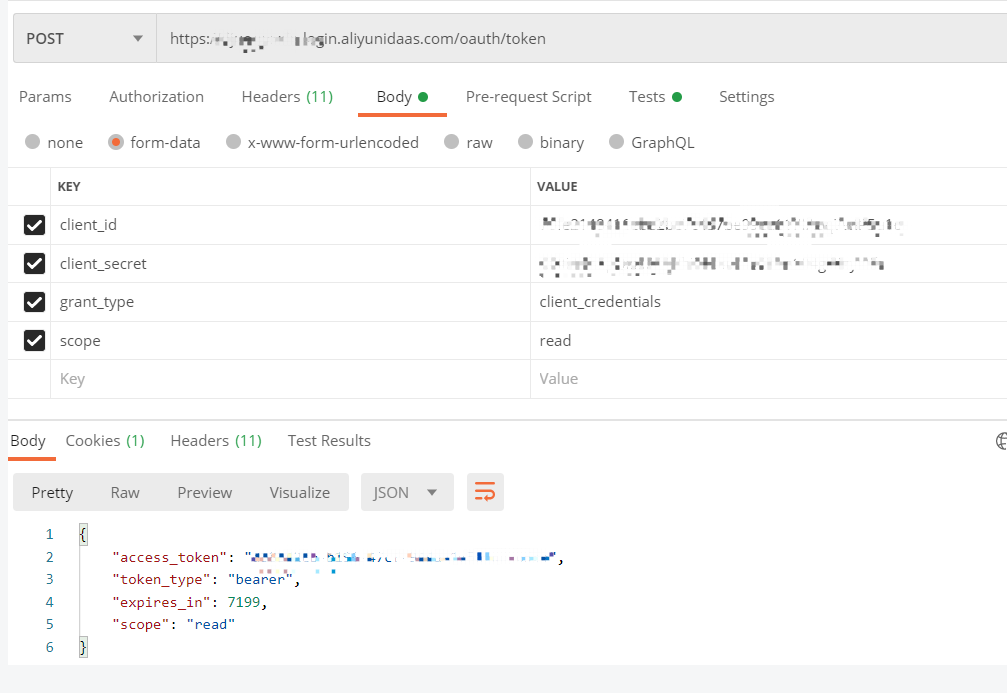The image size is (1007, 693).
Task: Select the binary body radio option
Action: pos(525,142)
